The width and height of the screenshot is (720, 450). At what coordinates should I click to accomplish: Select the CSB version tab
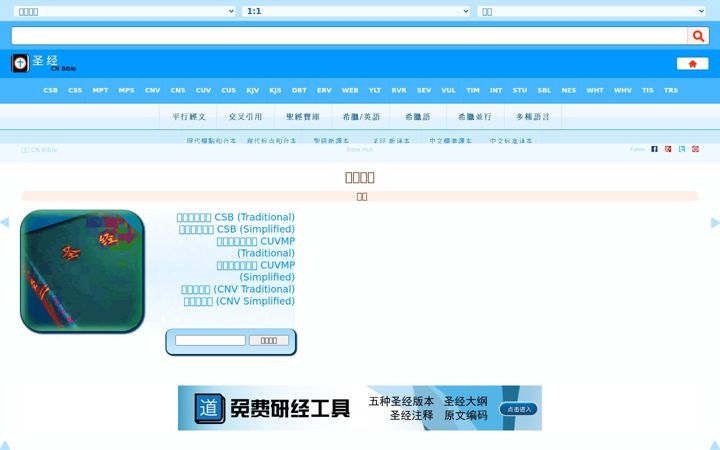[51, 90]
